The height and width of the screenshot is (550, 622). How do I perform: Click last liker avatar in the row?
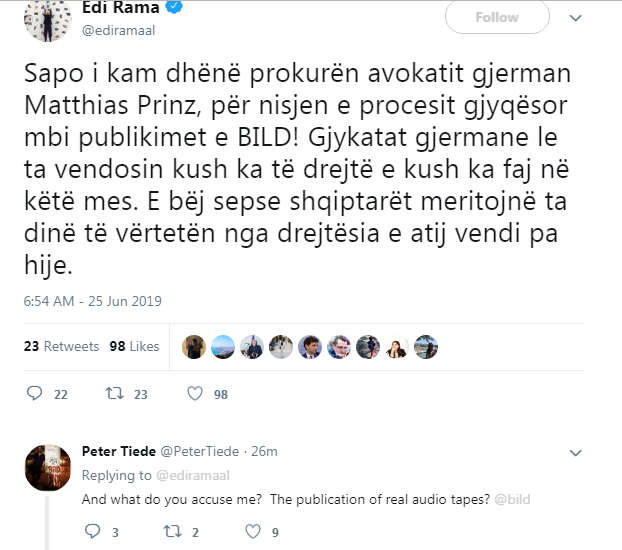[426, 346]
